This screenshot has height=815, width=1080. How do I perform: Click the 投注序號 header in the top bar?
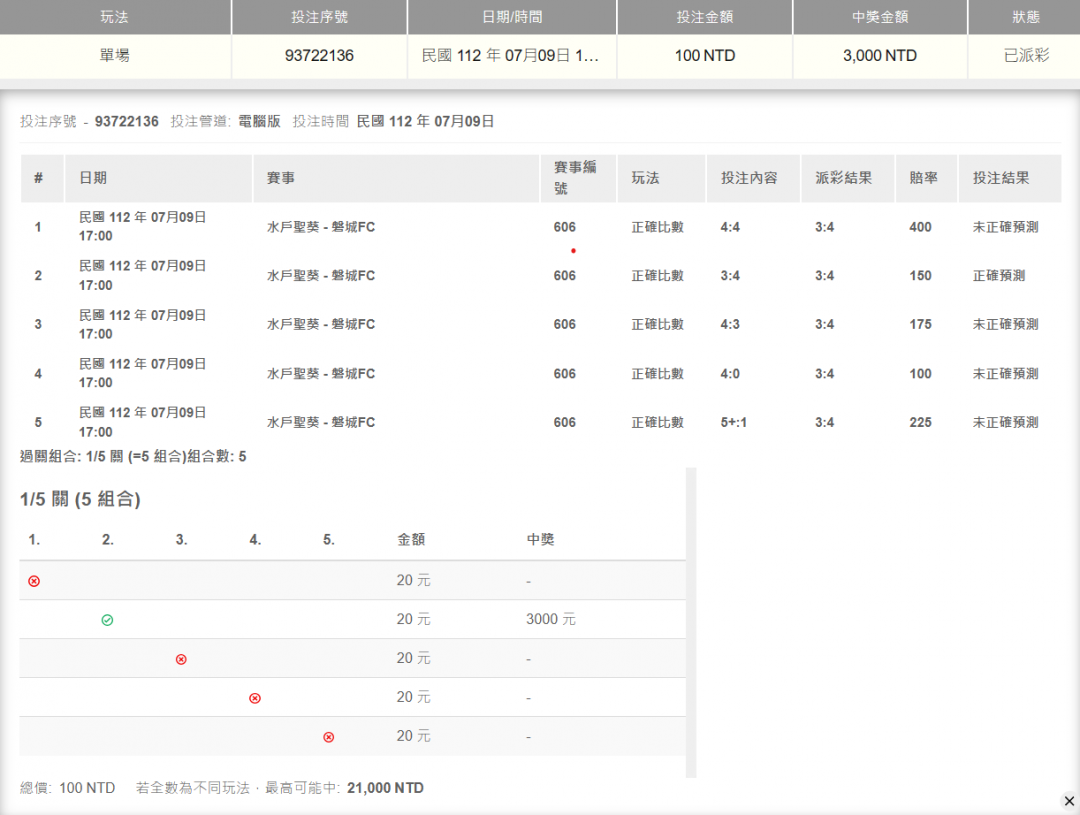point(319,18)
